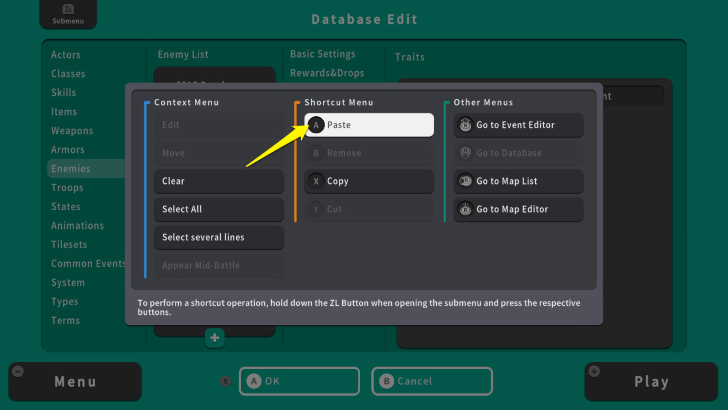Start the game with Play button
This screenshot has height=410, width=728.
click(651, 382)
